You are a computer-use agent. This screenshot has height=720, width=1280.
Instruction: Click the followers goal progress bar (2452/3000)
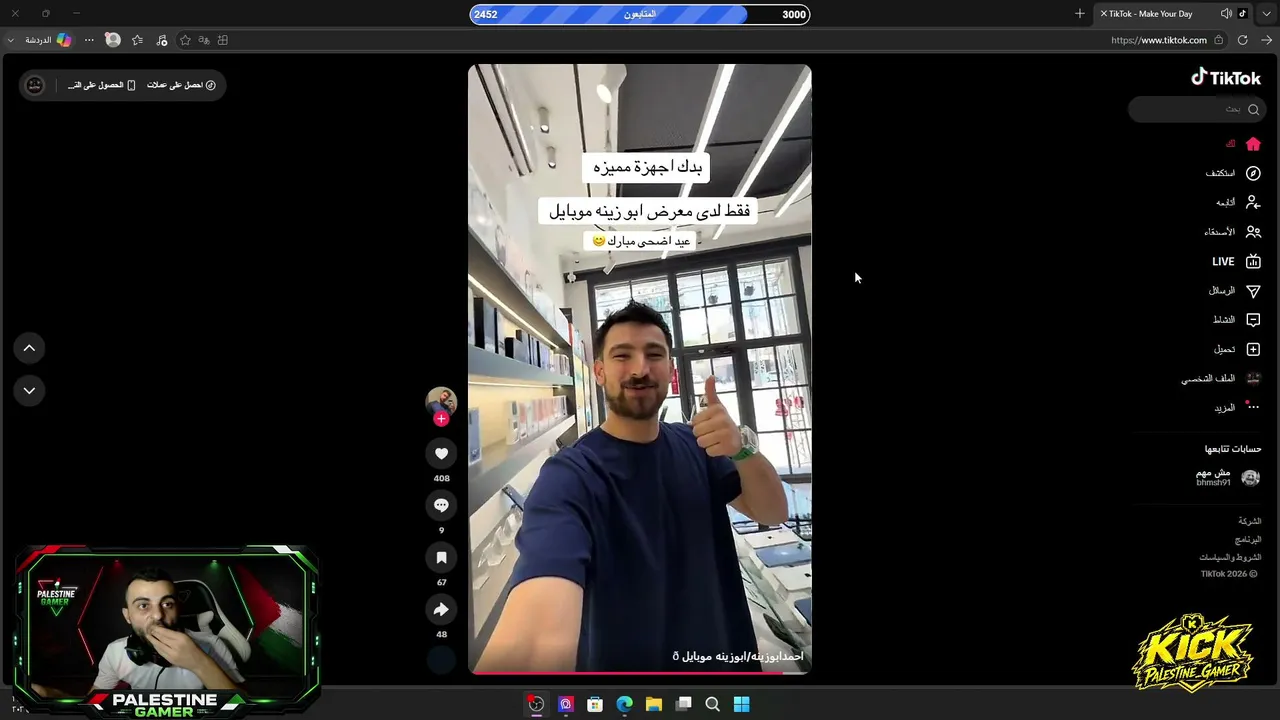640,14
